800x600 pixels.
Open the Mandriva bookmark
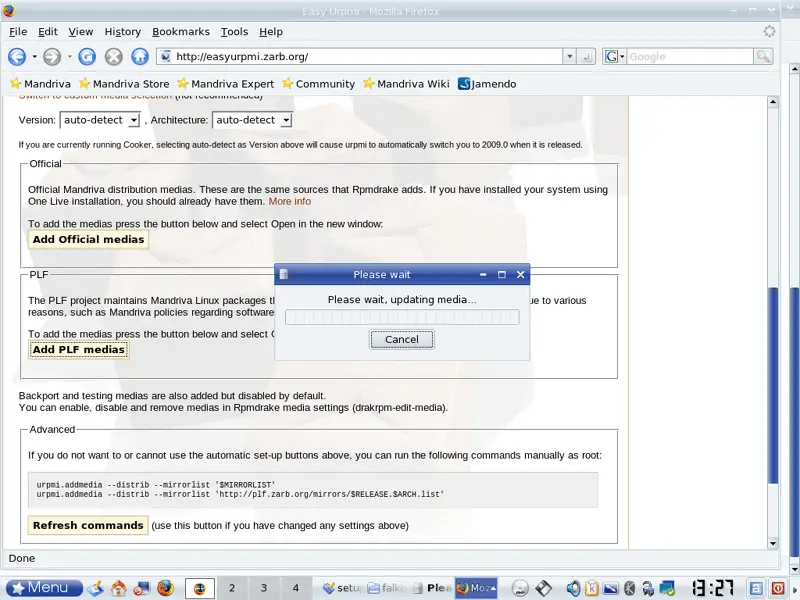(x=40, y=84)
